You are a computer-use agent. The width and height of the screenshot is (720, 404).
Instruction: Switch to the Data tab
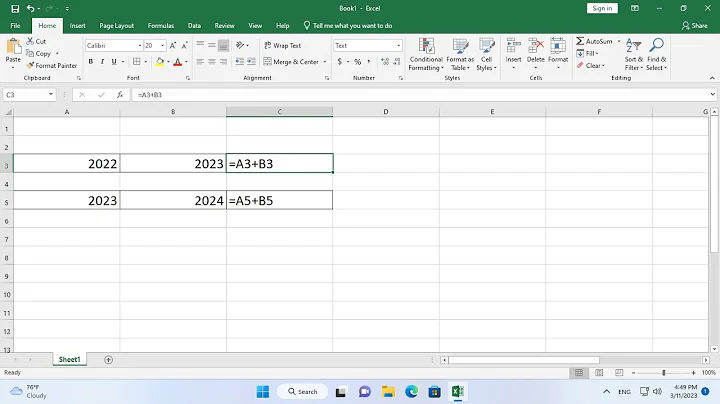194,26
